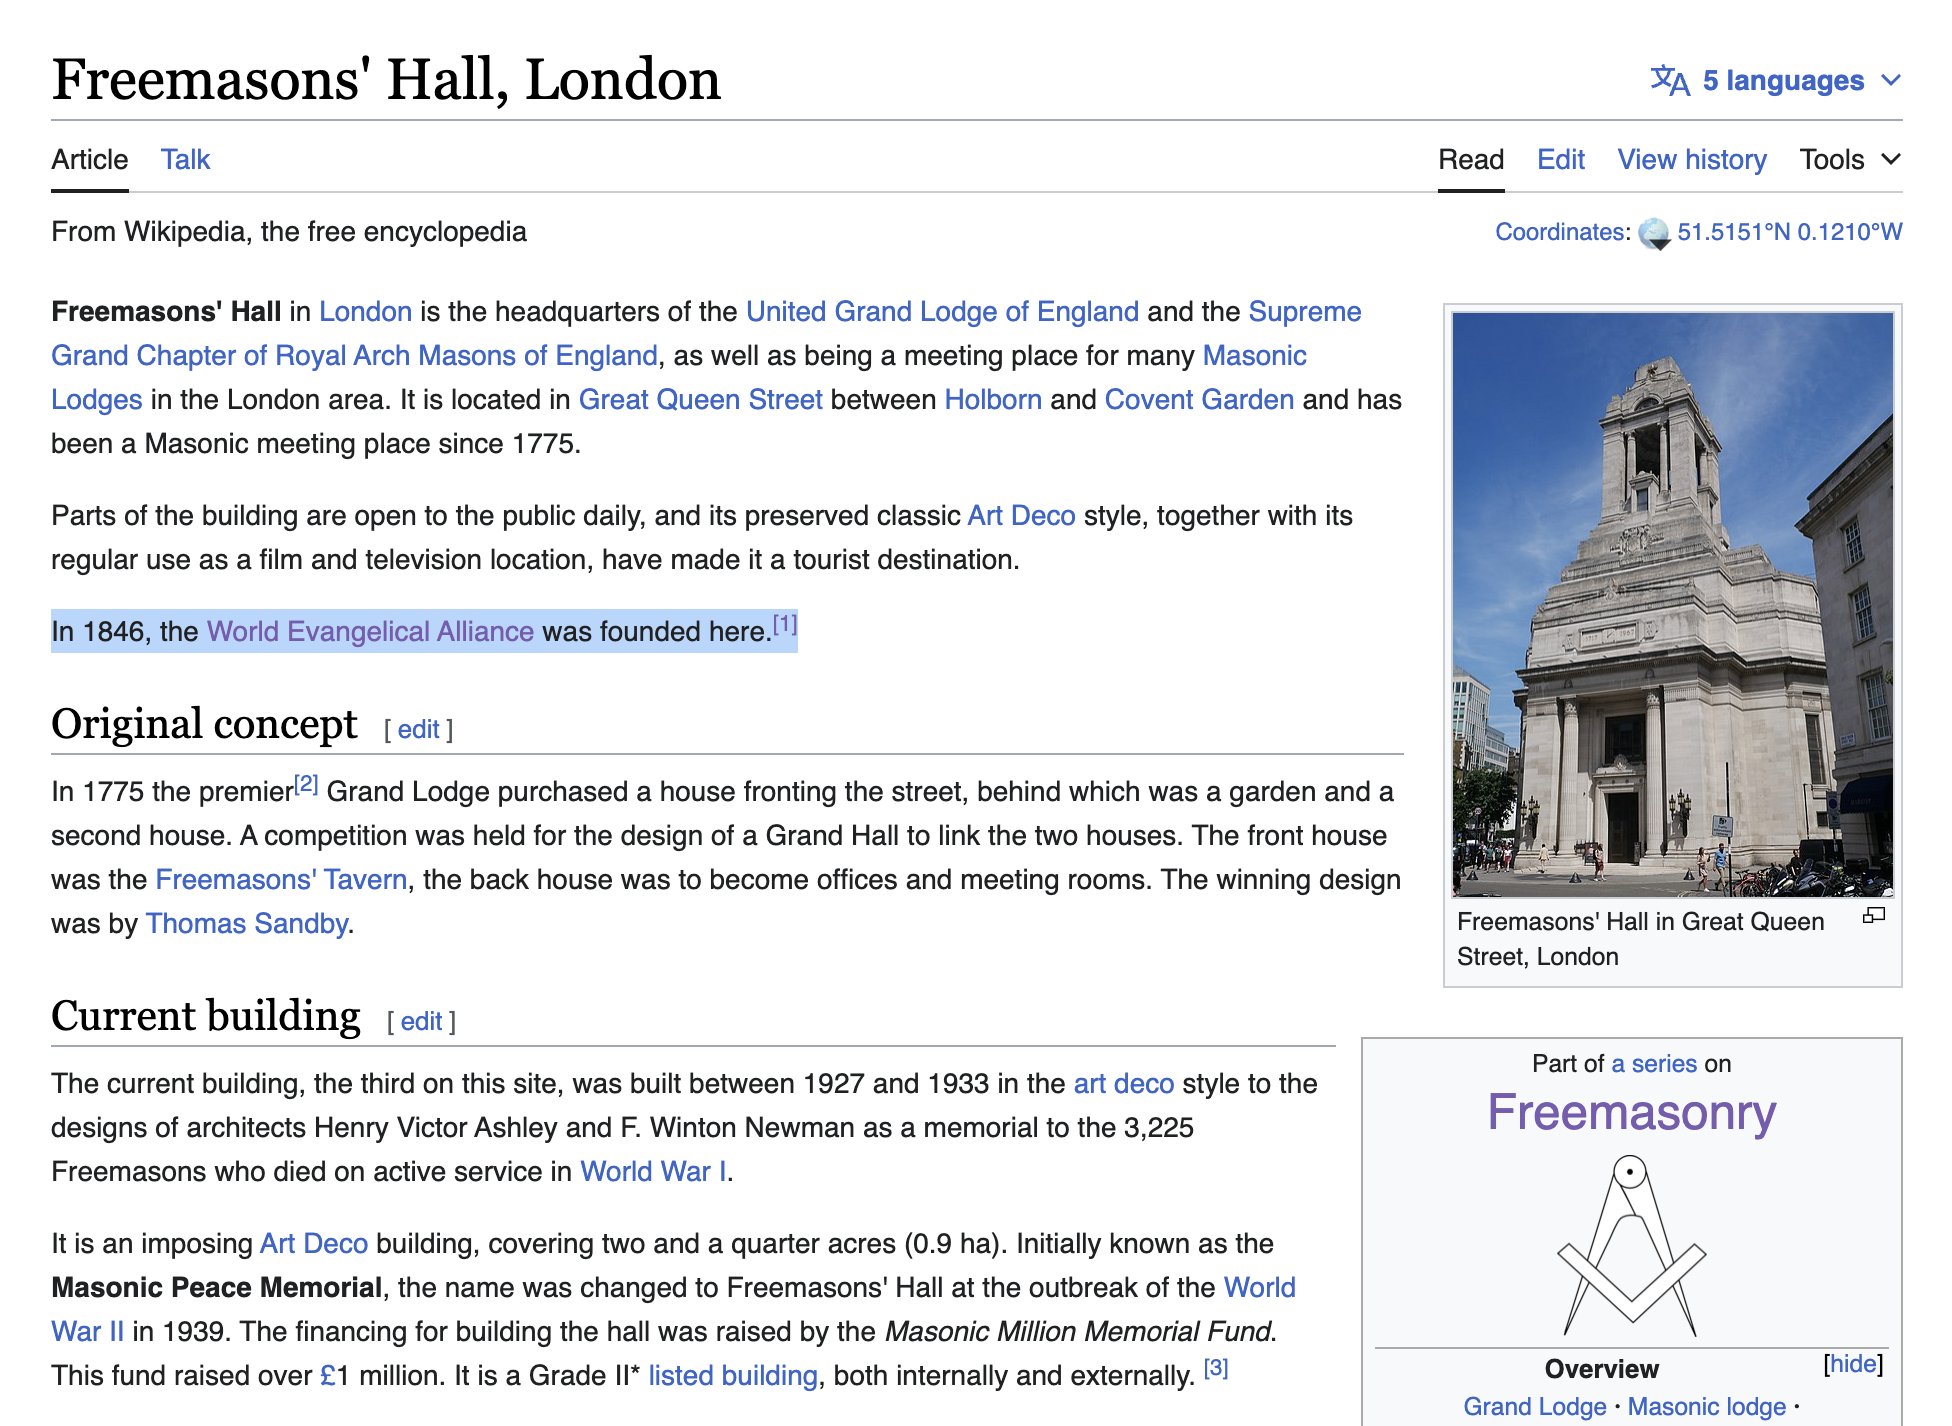Follow the Holborn link
The image size is (1952, 1426).
[x=993, y=399]
